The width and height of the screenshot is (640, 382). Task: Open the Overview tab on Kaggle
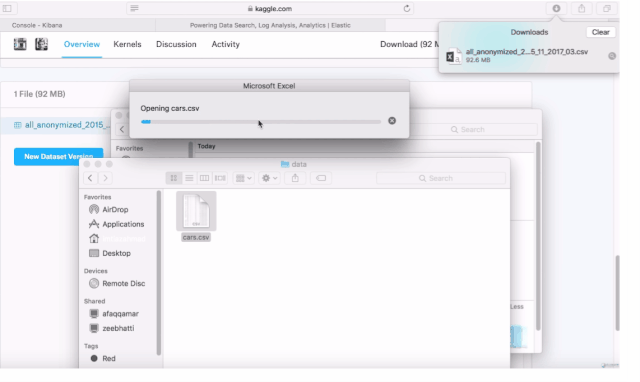click(82, 44)
